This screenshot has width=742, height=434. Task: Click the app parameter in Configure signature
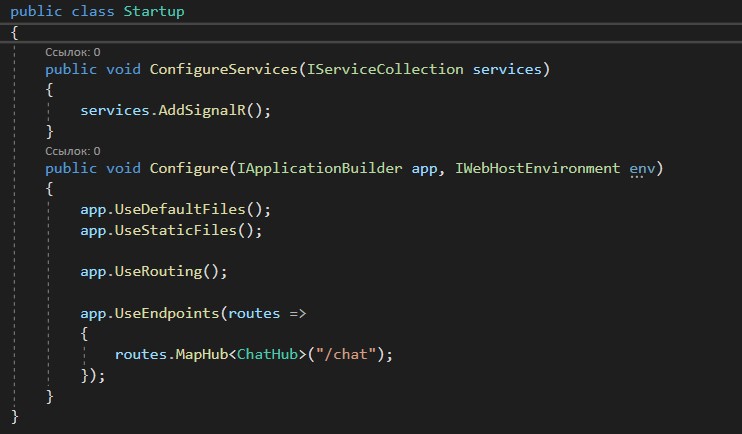pos(424,169)
